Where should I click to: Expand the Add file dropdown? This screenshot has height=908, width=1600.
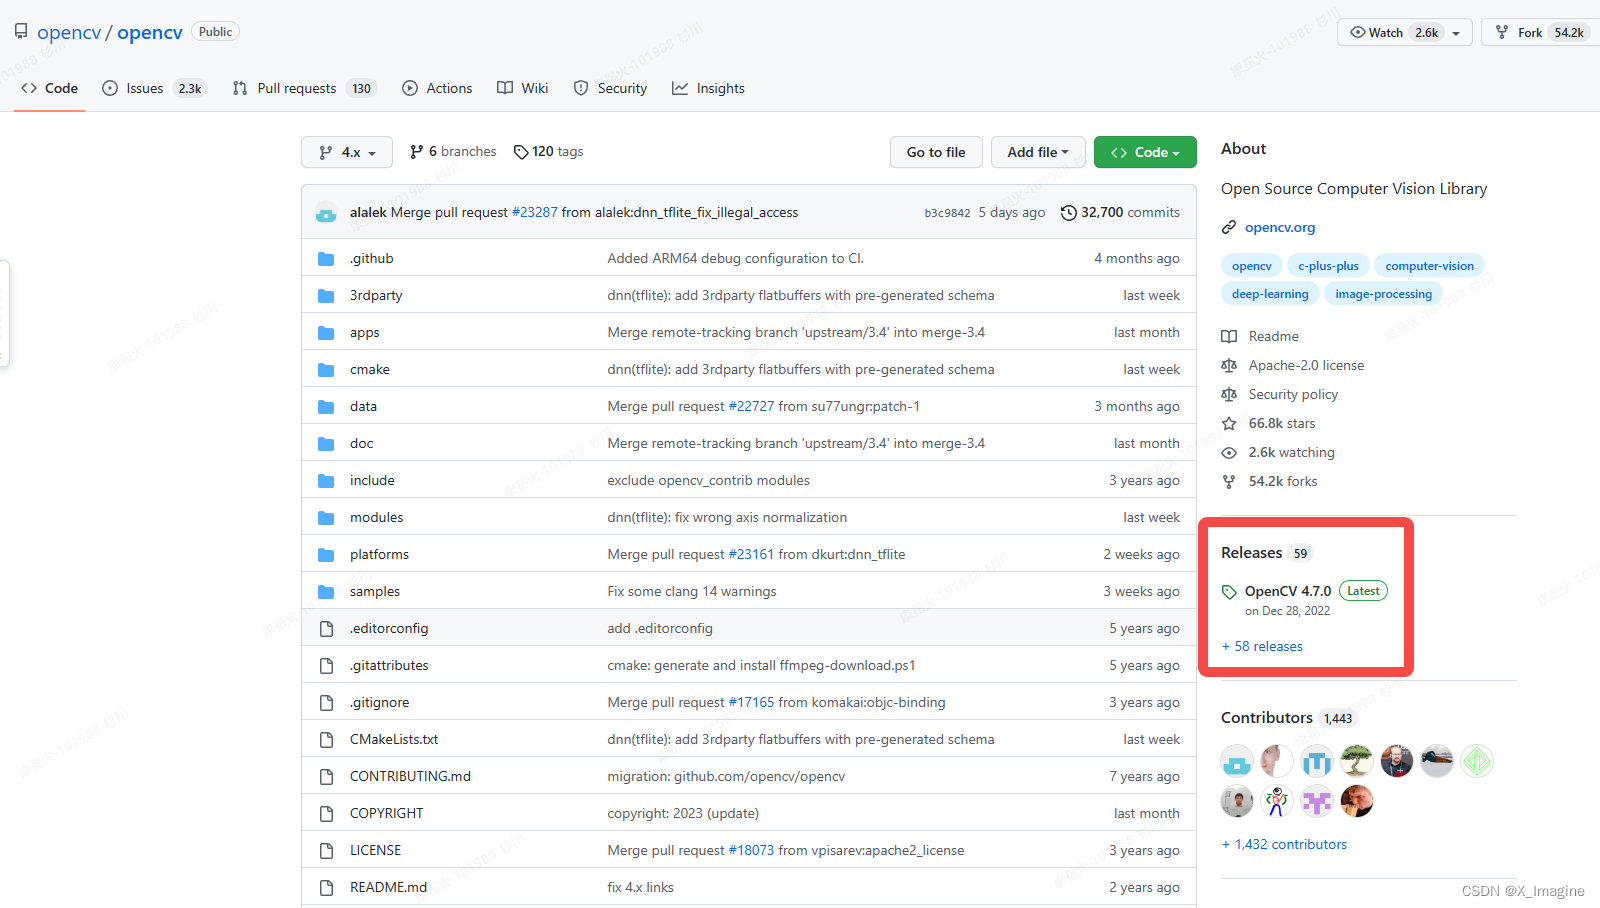point(1038,152)
